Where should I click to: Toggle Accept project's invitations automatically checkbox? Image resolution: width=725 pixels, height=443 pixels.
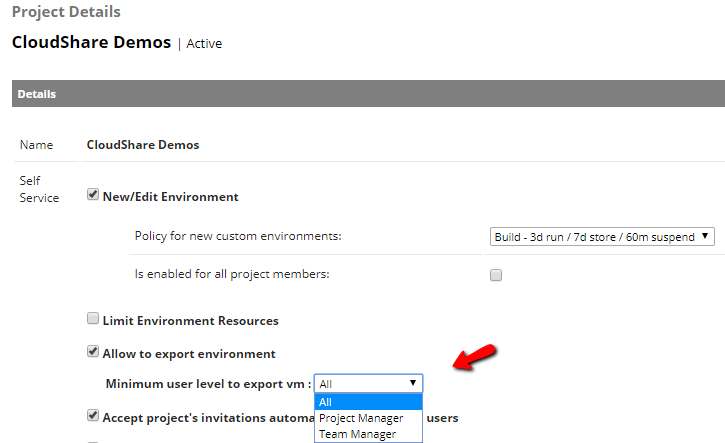(93, 415)
